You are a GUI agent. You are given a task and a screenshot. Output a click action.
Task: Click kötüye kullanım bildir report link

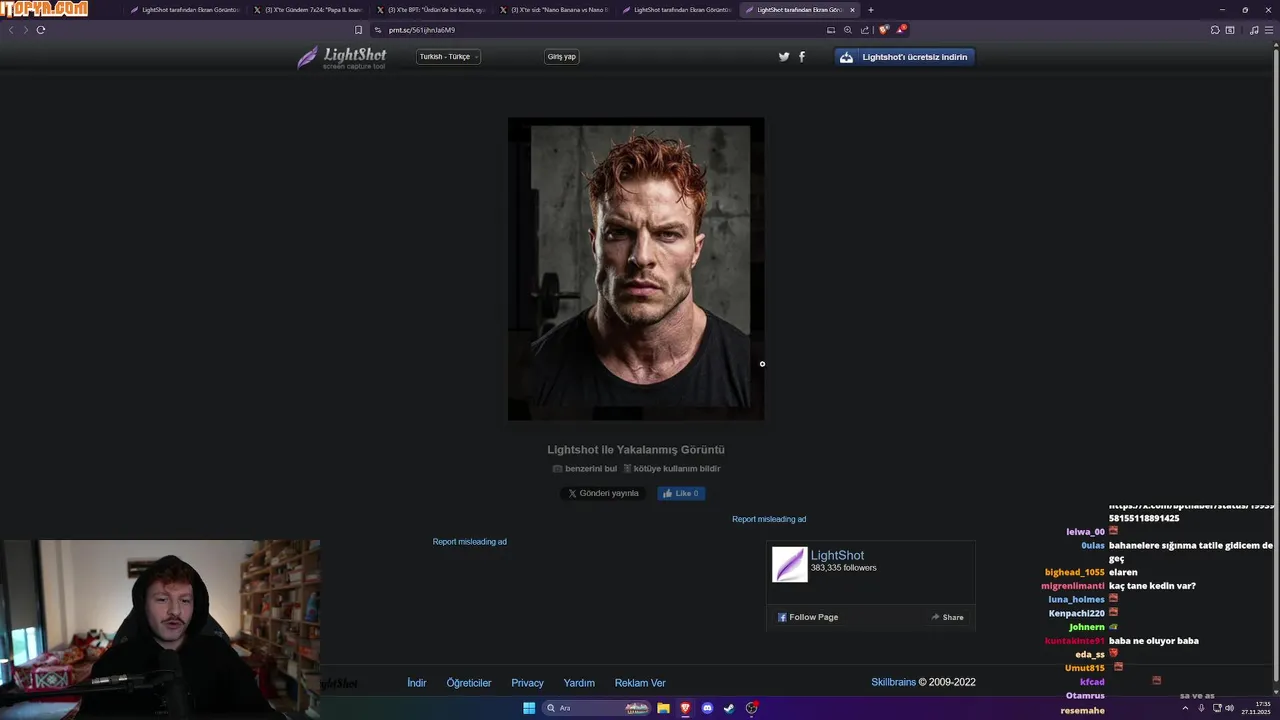tap(672, 468)
